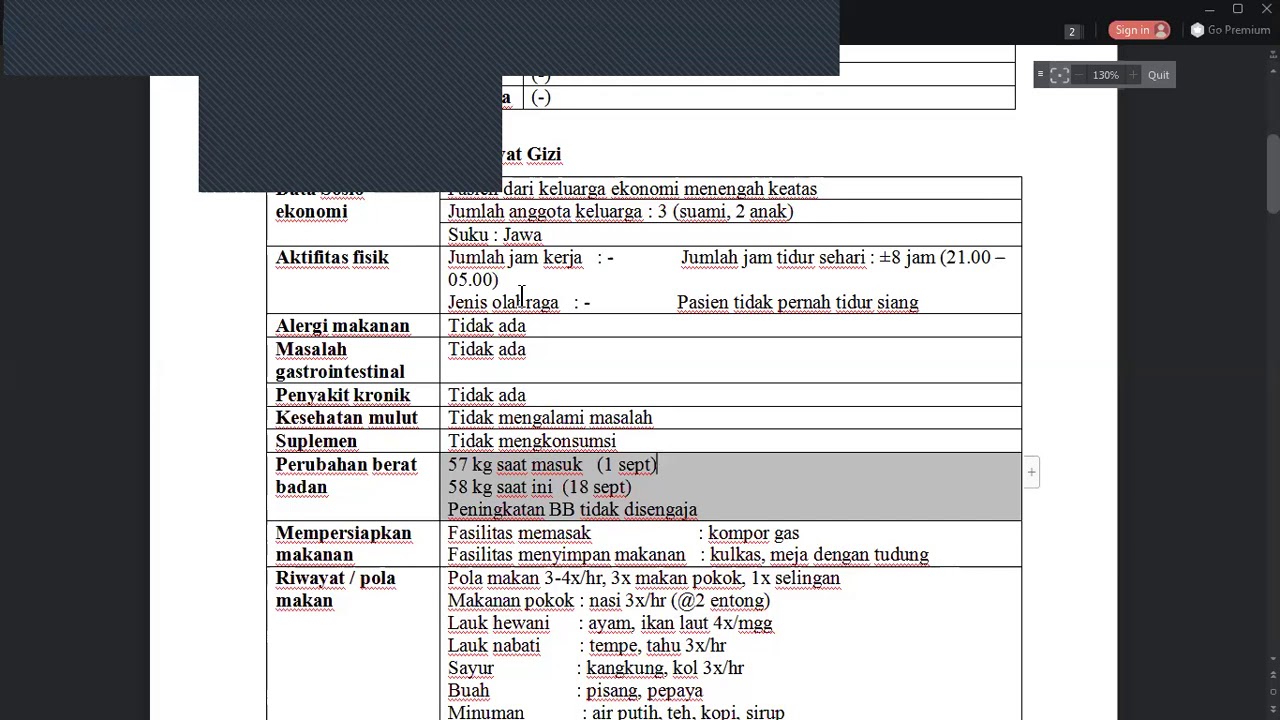The image size is (1280, 720).
Task: Click the add-row plus handle beside the table
Action: tap(1031, 472)
